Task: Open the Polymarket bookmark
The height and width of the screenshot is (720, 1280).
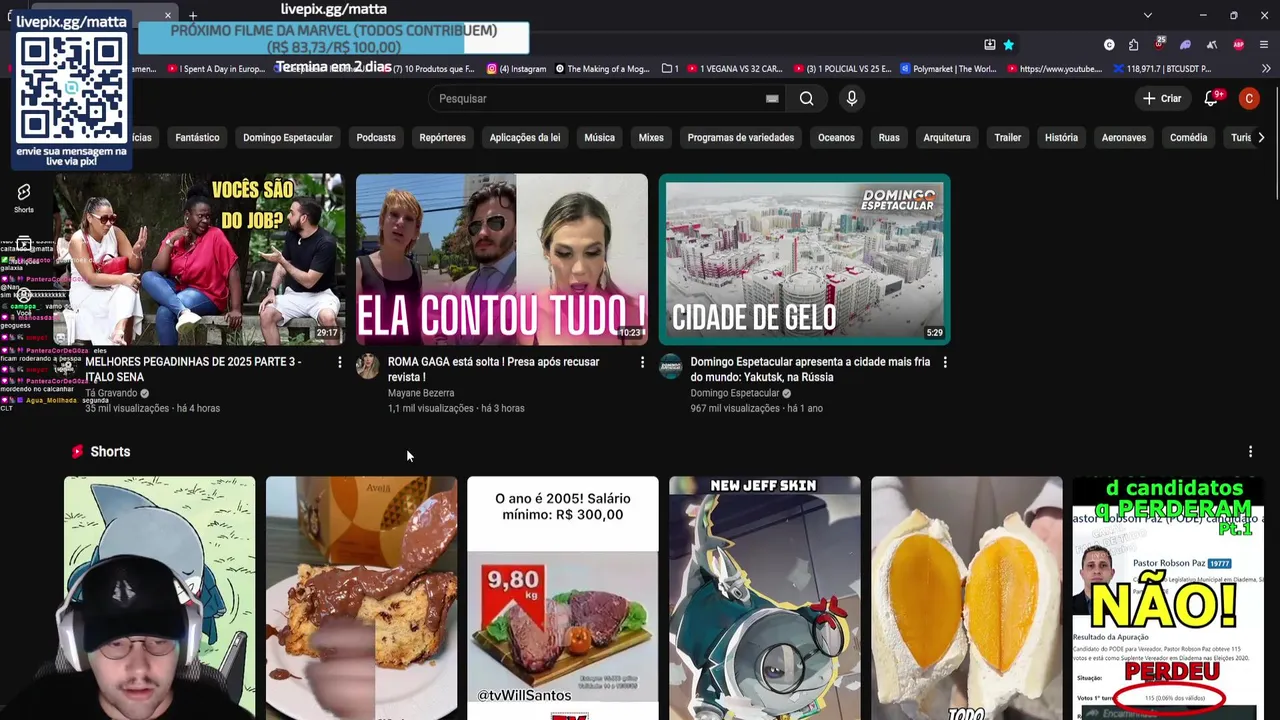Action: click(949, 69)
